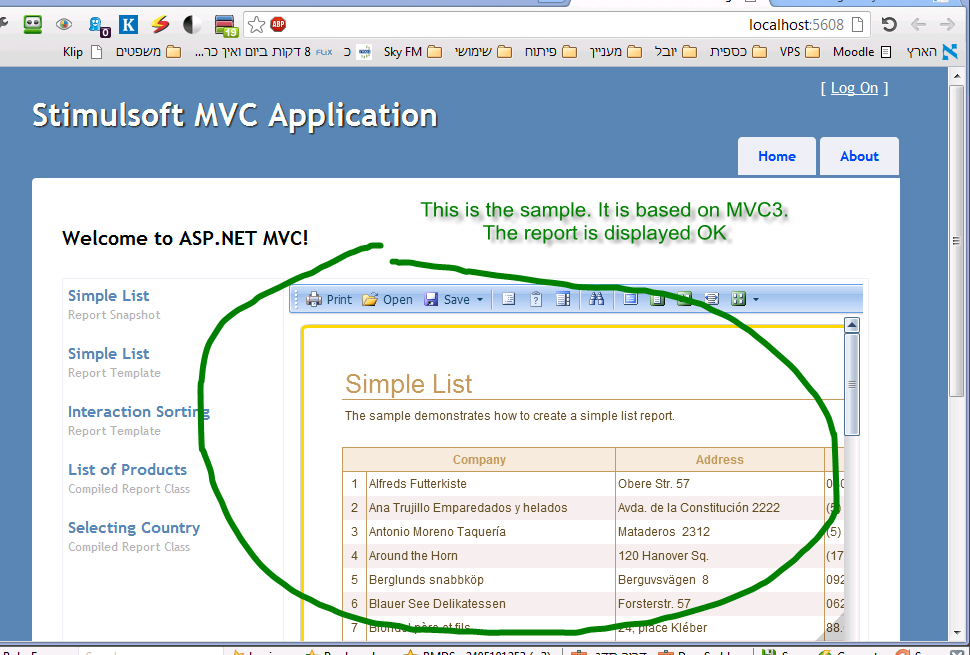Open the VPS bookmarks folder
The image size is (970, 655).
tap(800, 52)
